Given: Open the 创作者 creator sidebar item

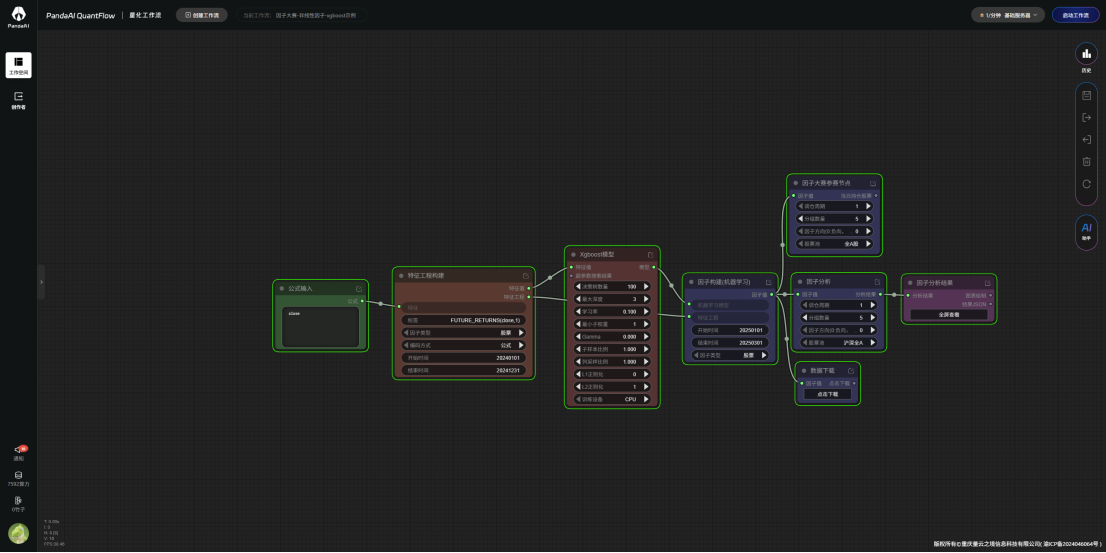Looking at the screenshot, I should point(18,99).
